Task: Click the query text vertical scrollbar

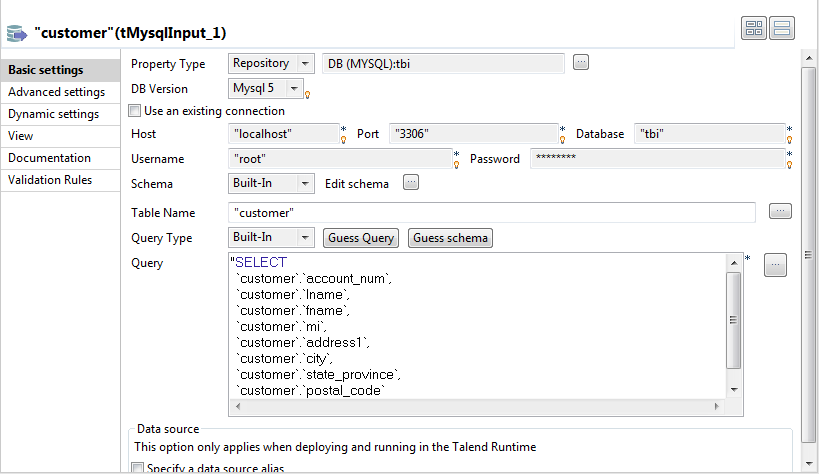Action: [734, 321]
